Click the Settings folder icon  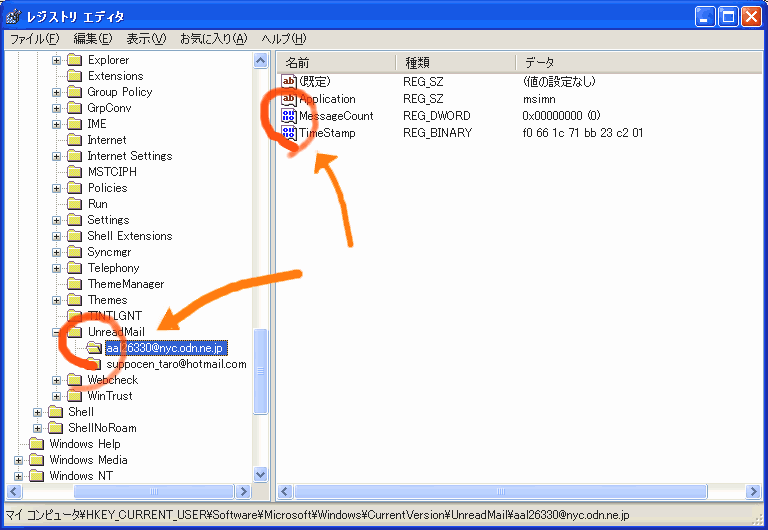(x=74, y=220)
